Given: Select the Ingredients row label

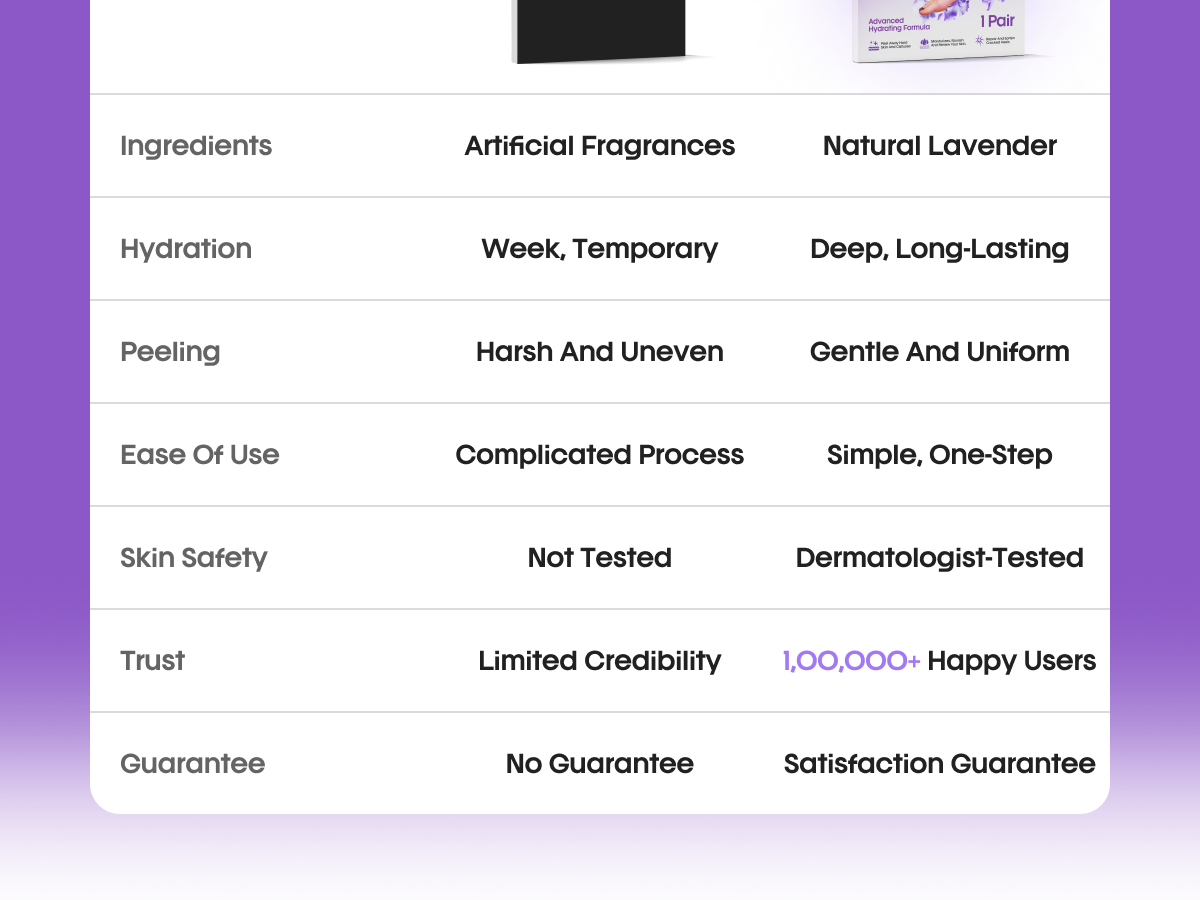Looking at the screenshot, I should pos(196,146).
